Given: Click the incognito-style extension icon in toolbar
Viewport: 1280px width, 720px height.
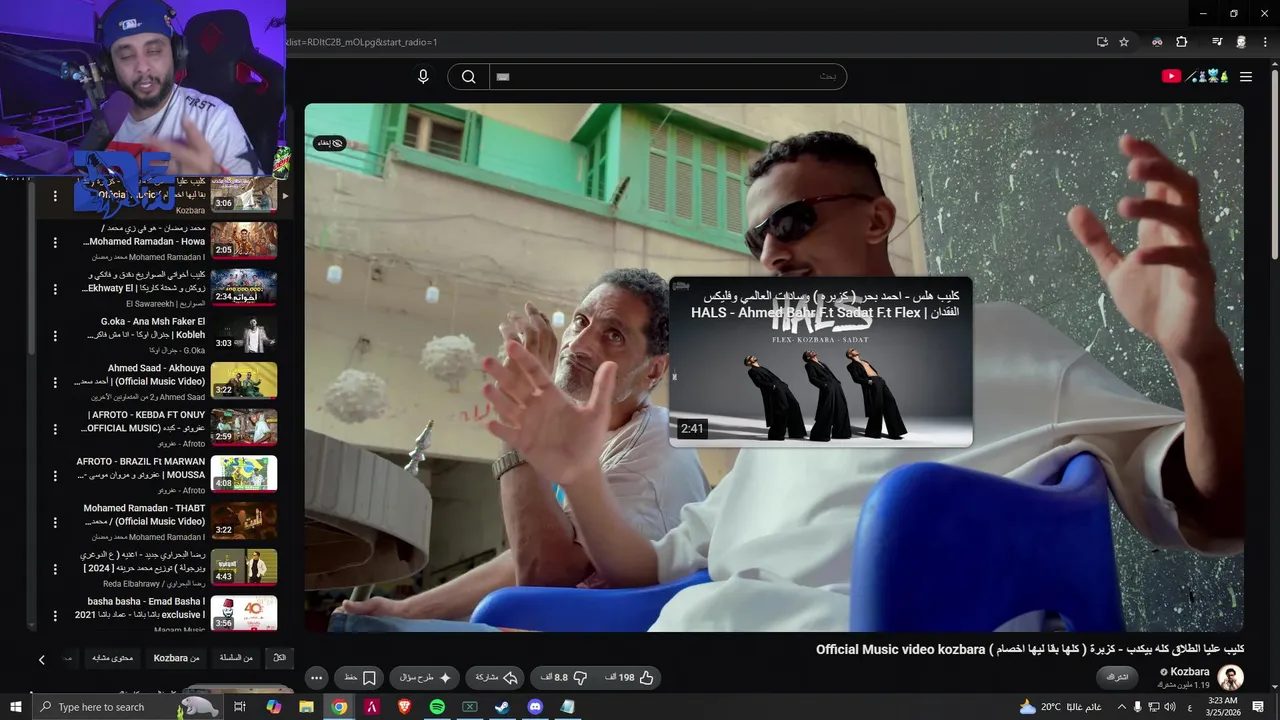Looking at the screenshot, I should (1157, 42).
